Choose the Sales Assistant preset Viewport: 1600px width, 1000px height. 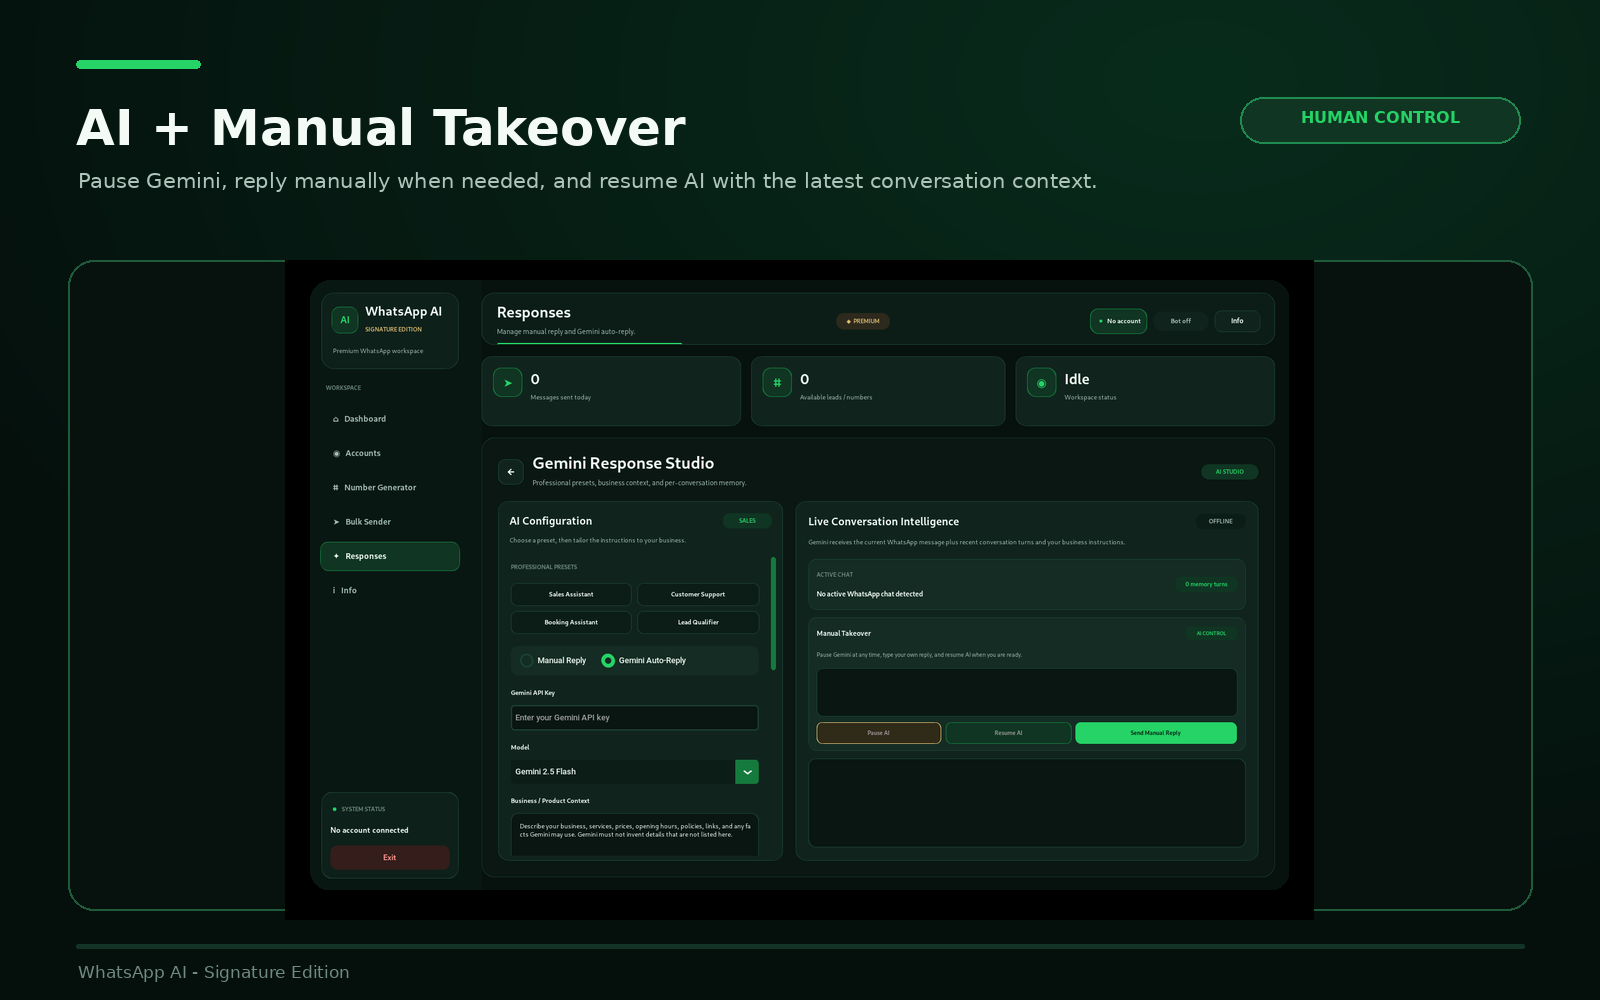pyautogui.click(x=571, y=594)
